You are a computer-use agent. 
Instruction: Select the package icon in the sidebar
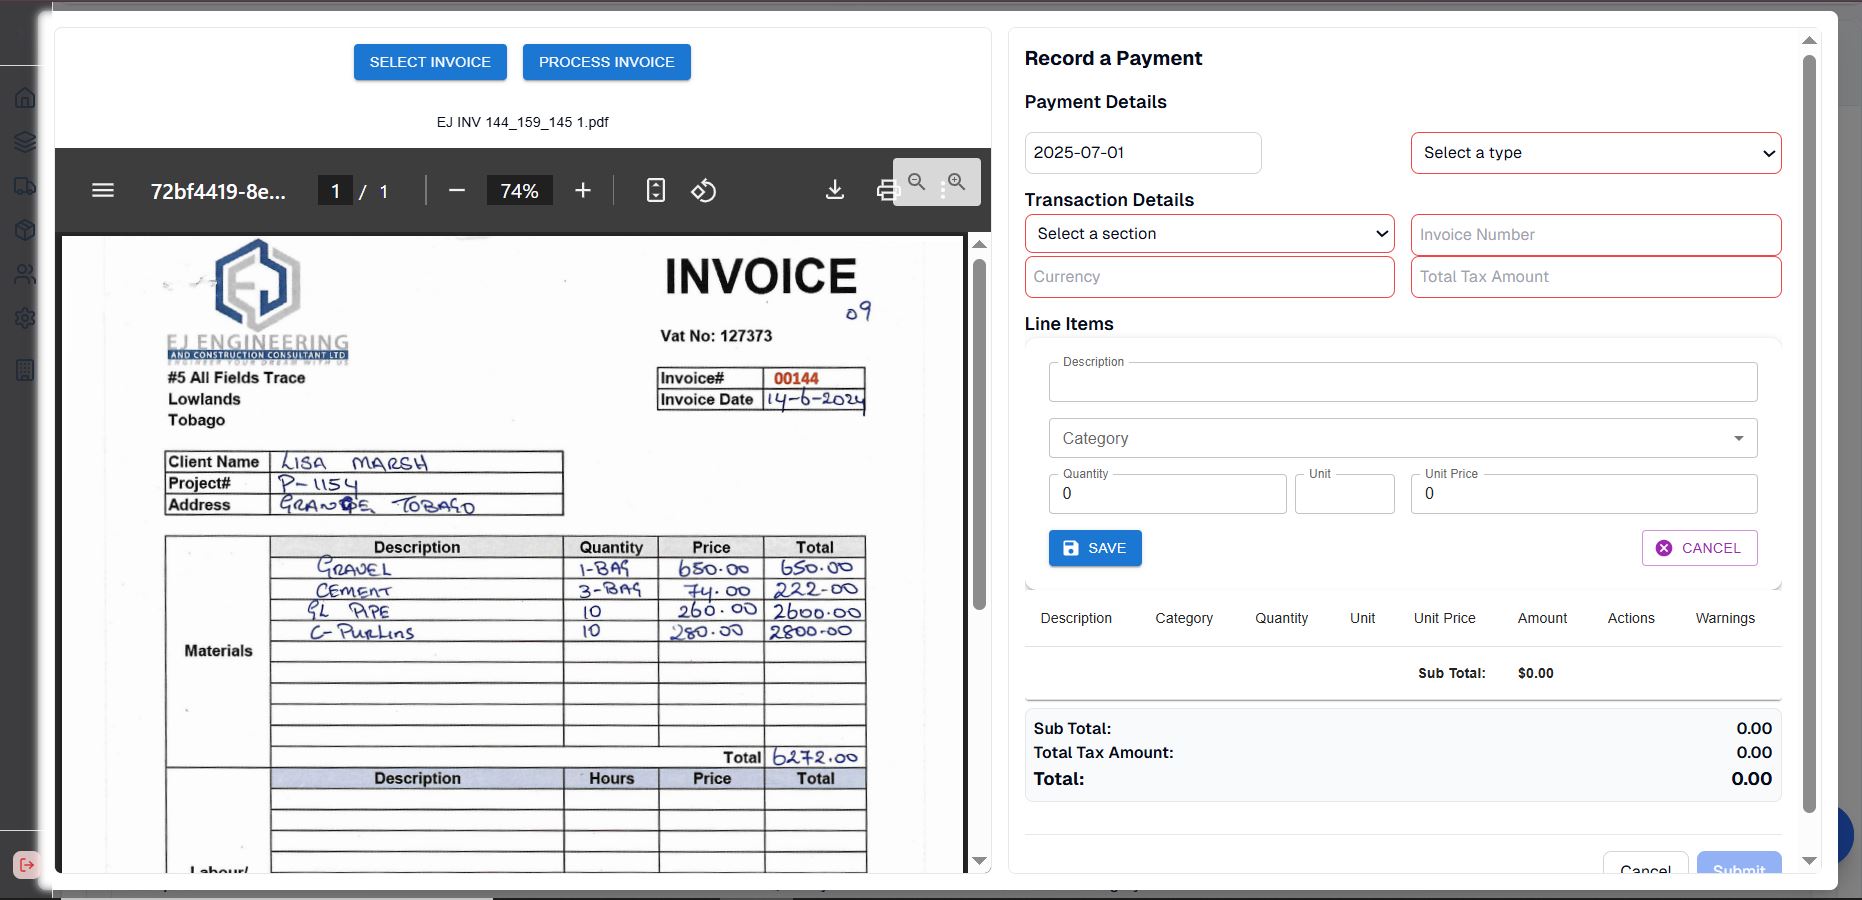point(25,229)
